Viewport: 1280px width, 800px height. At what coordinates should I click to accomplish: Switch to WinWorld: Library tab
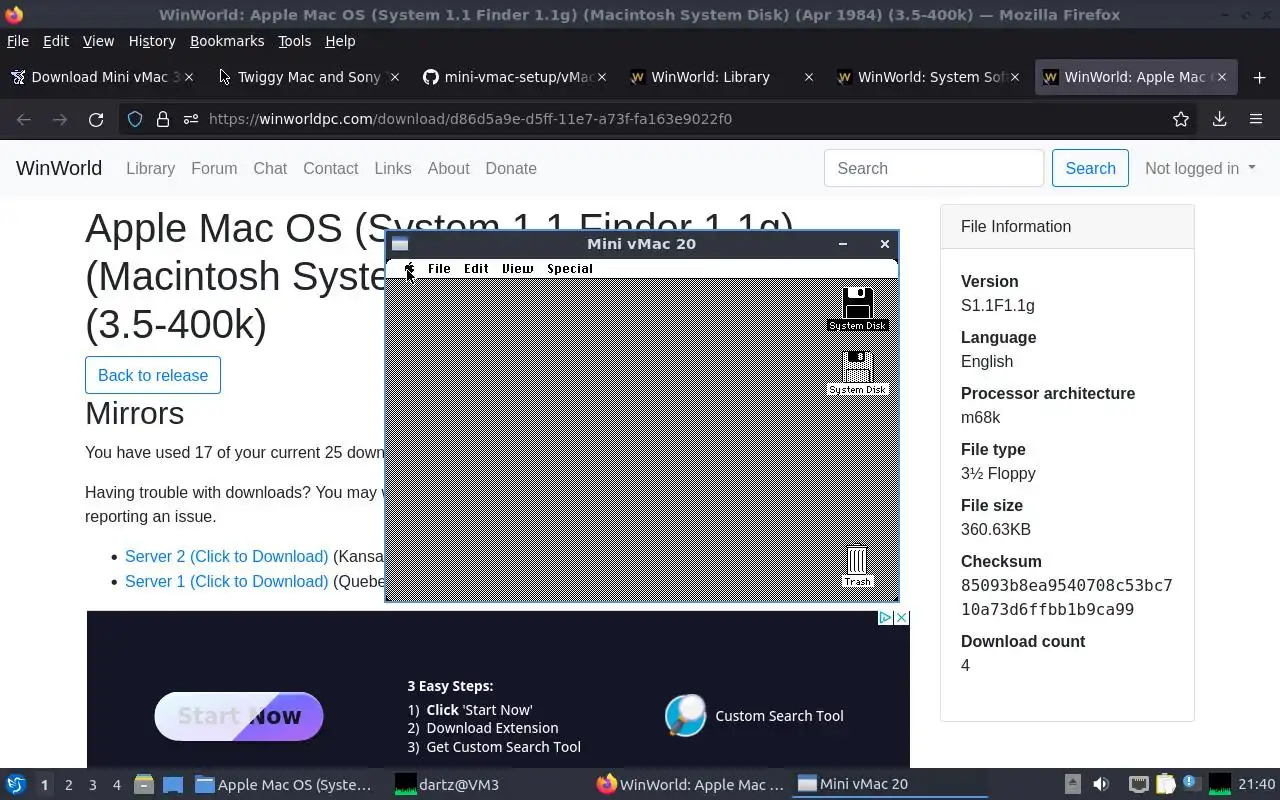(721, 77)
